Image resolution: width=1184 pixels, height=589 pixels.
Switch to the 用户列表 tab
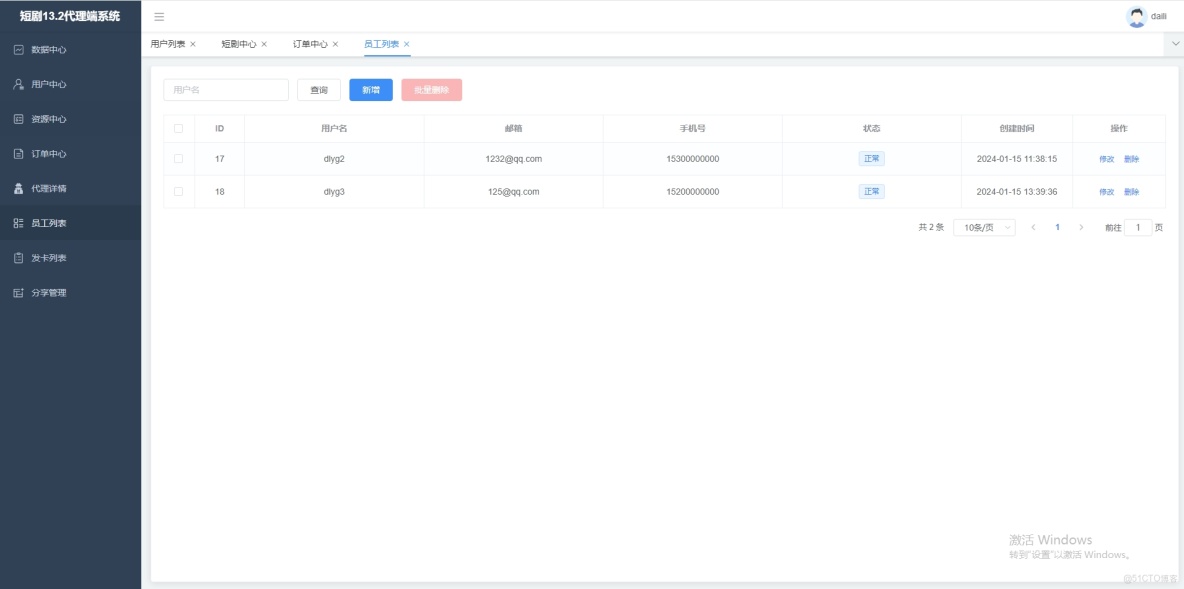pos(172,43)
